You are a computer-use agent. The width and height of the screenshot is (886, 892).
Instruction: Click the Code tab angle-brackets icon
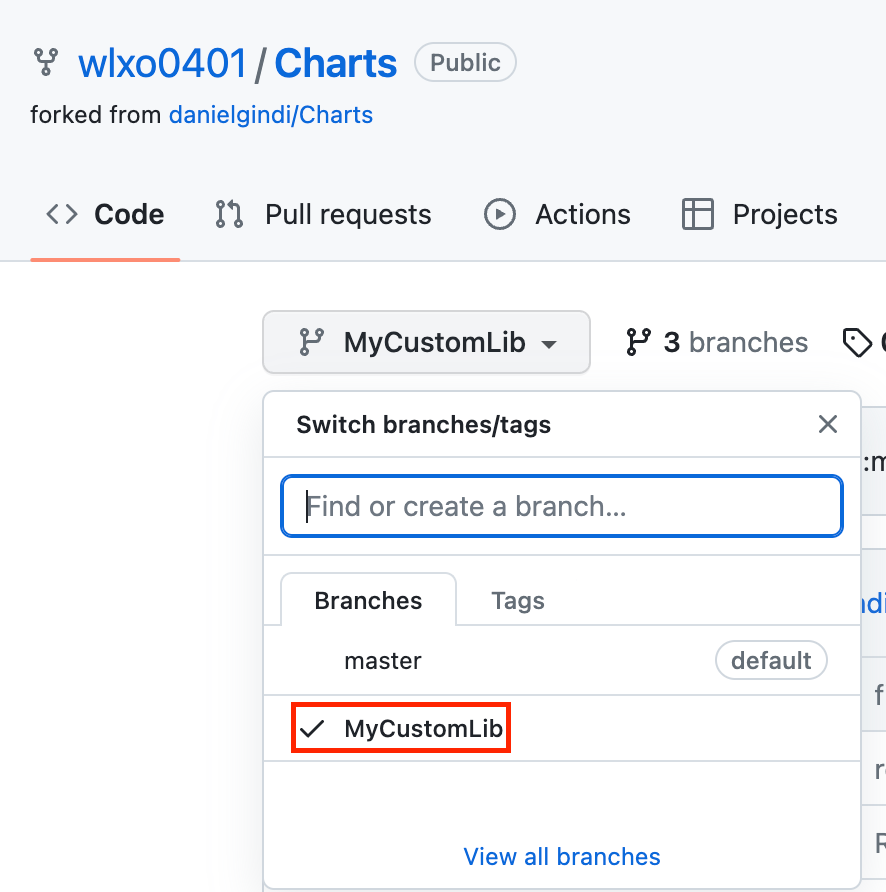pyautogui.click(x=62, y=214)
